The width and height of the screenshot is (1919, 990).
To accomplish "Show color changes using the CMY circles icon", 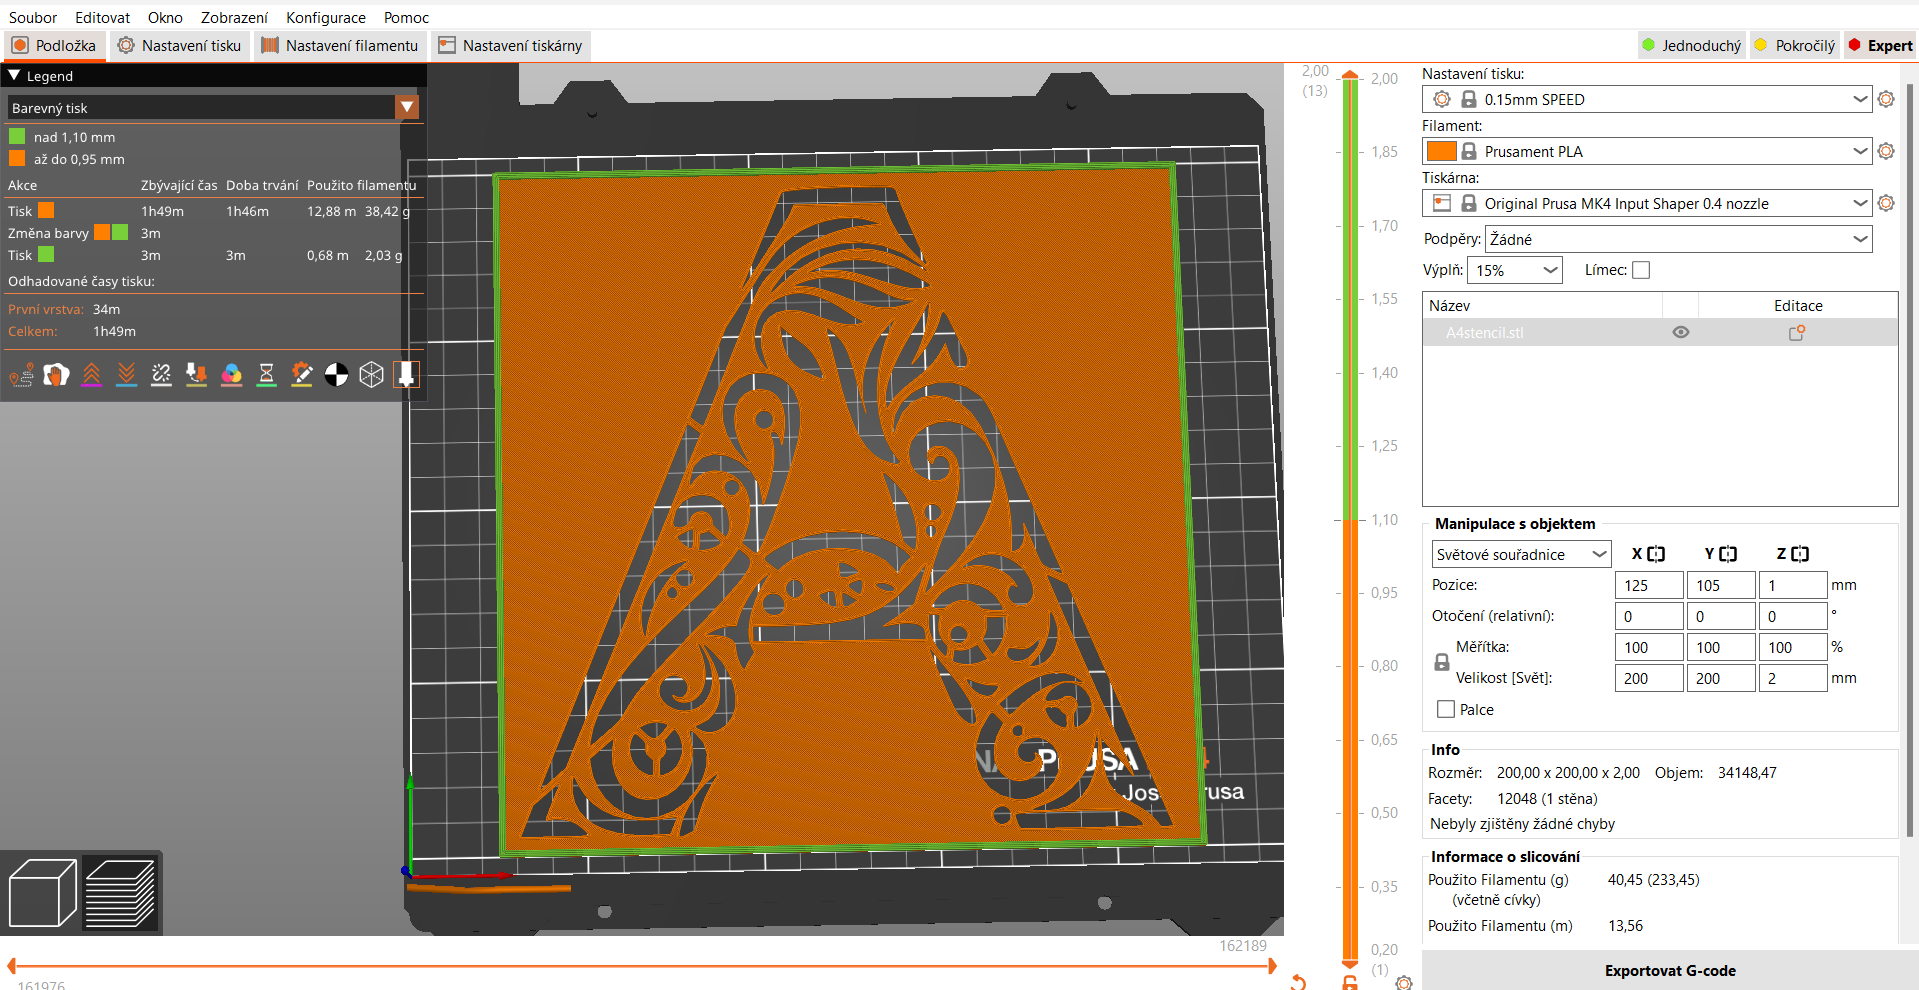I will (x=232, y=374).
